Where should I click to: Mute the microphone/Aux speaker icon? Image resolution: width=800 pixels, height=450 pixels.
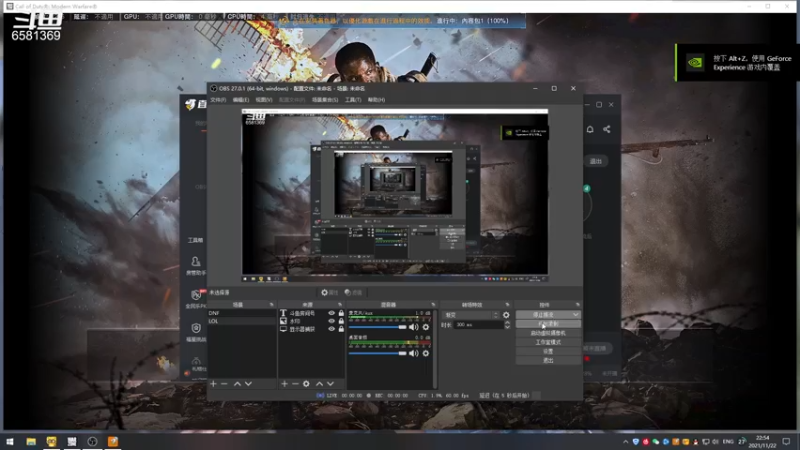[x=414, y=327]
